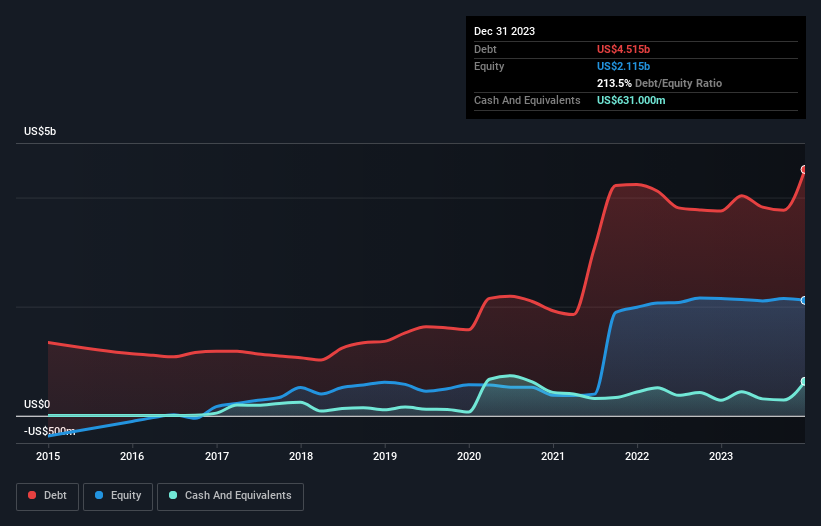This screenshot has height=526, width=821.
Task: Select the red Debt endpoint marker
Action: tap(804, 170)
